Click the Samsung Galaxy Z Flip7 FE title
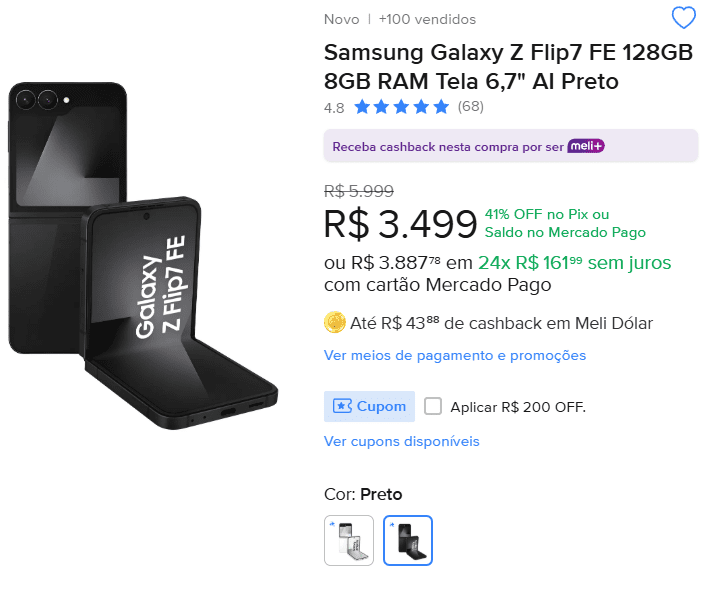 click(x=508, y=66)
